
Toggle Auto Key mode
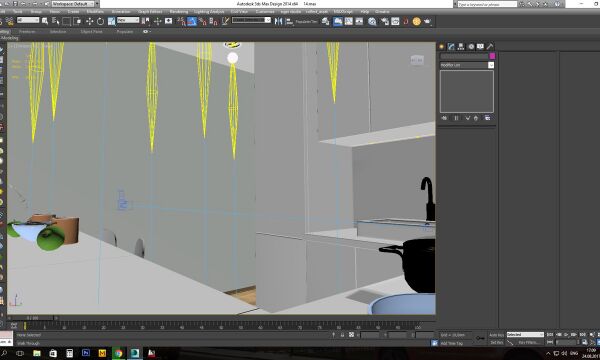click(x=497, y=335)
